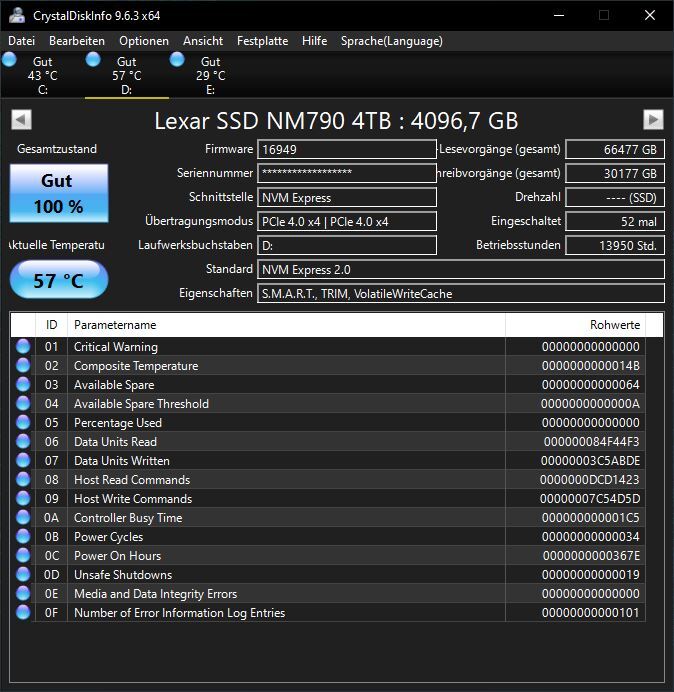Click the blue health orb for drive E:
The width and height of the screenshot is (674, 692).
click(x=177, y=60)
